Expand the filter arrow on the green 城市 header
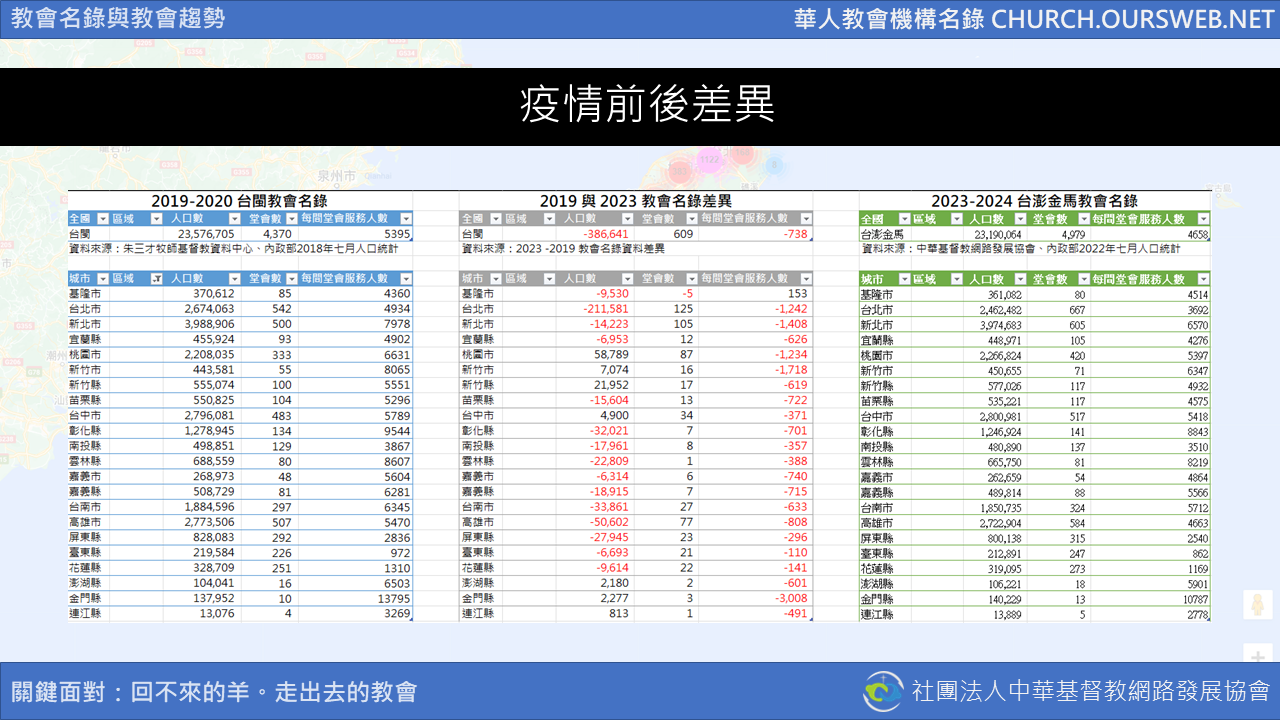The image size is (1280, 720). [x=903, y=279]
